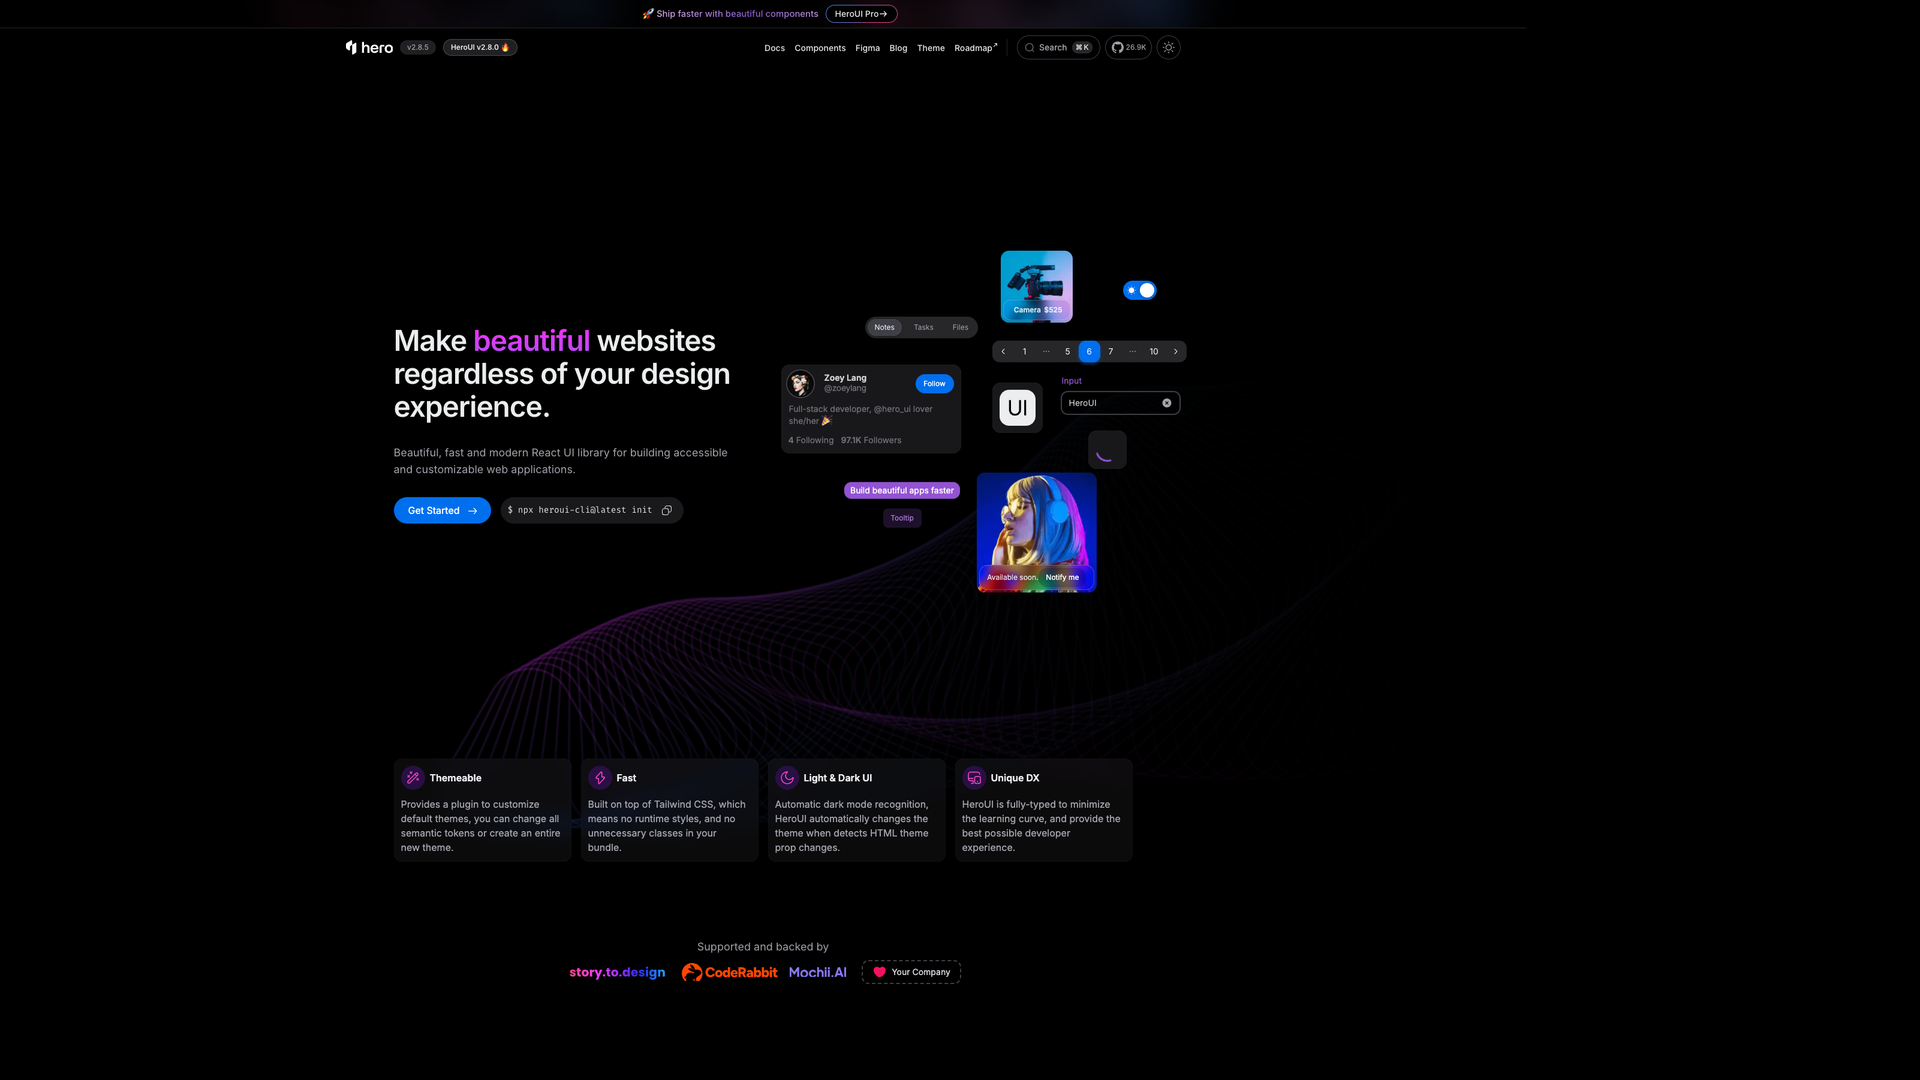Click the Camera $525 product thumbnail
Screen dimensions: 1920x1080
pos(1036,286)
